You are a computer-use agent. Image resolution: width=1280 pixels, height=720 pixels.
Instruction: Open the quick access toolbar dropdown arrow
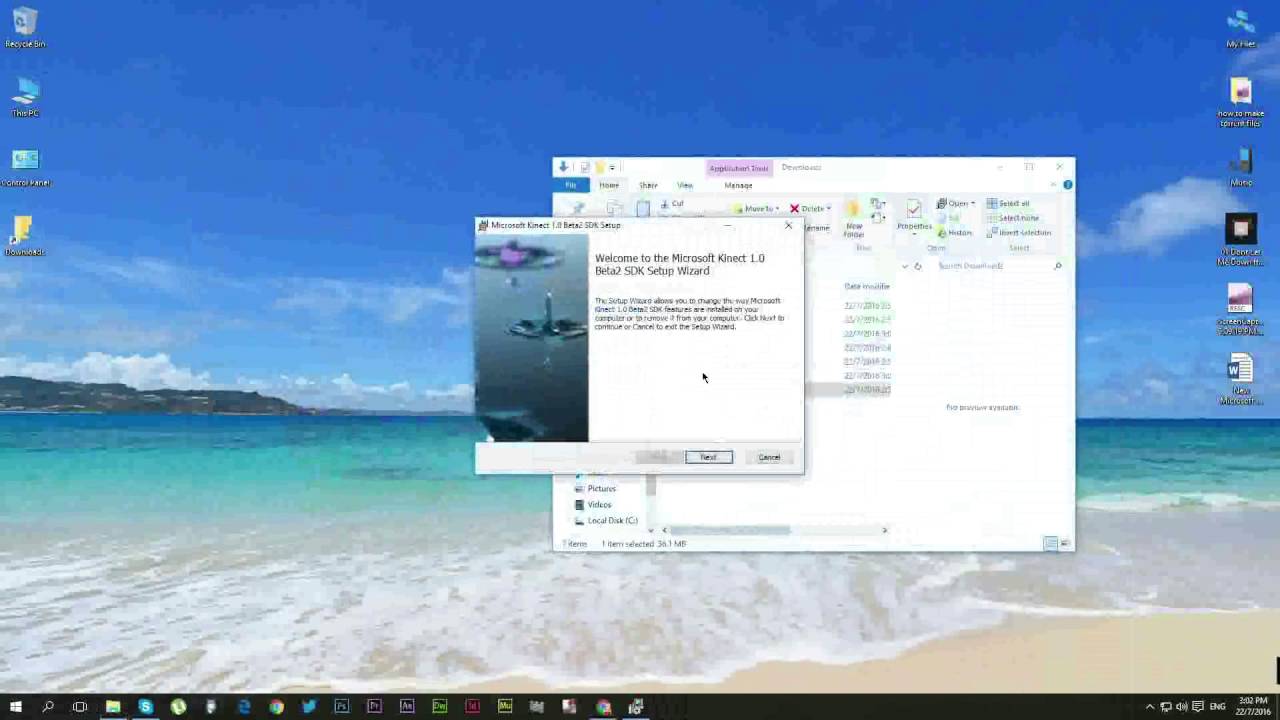[x=612, y=168]
